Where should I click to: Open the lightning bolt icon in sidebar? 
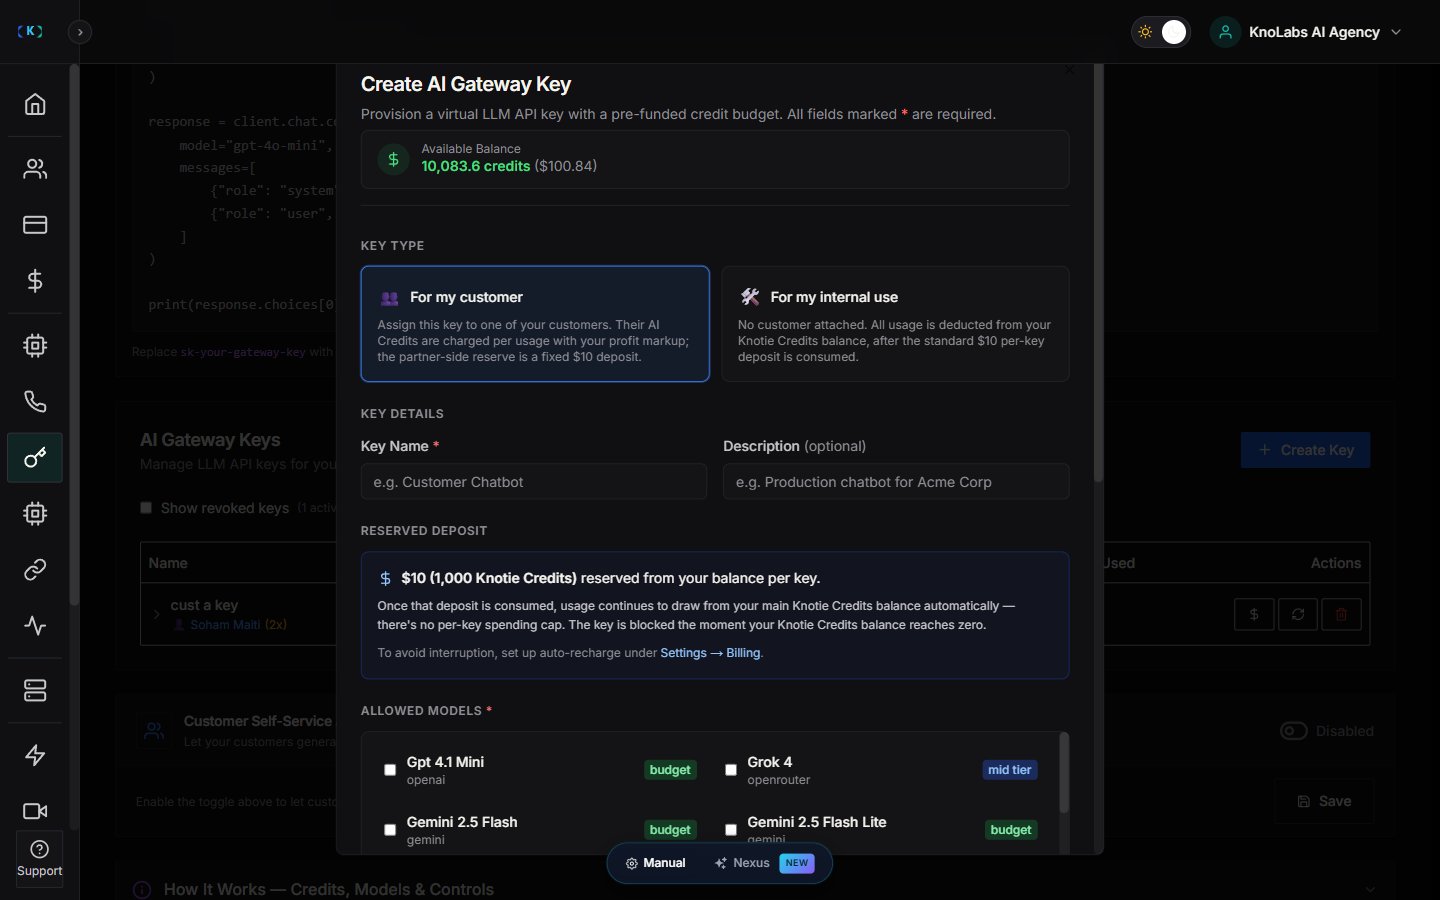[35, 755]
